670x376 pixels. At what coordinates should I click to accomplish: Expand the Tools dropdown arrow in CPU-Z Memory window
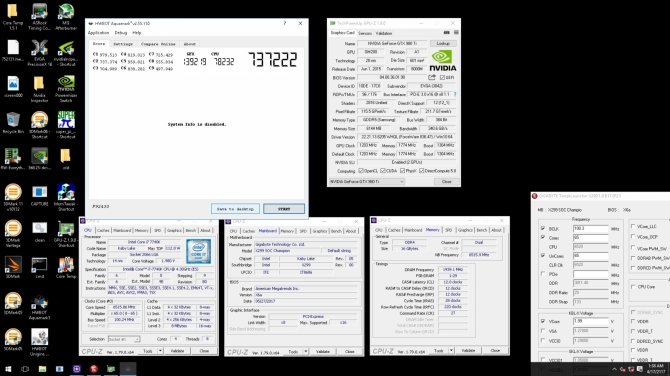tap(451, 350)
